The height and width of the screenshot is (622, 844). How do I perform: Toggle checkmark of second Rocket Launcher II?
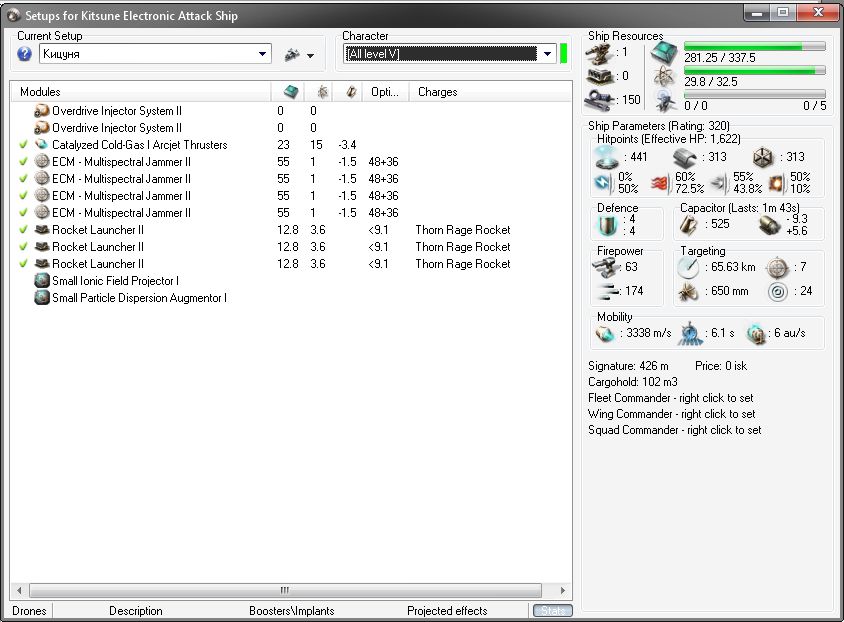(23, 246)
